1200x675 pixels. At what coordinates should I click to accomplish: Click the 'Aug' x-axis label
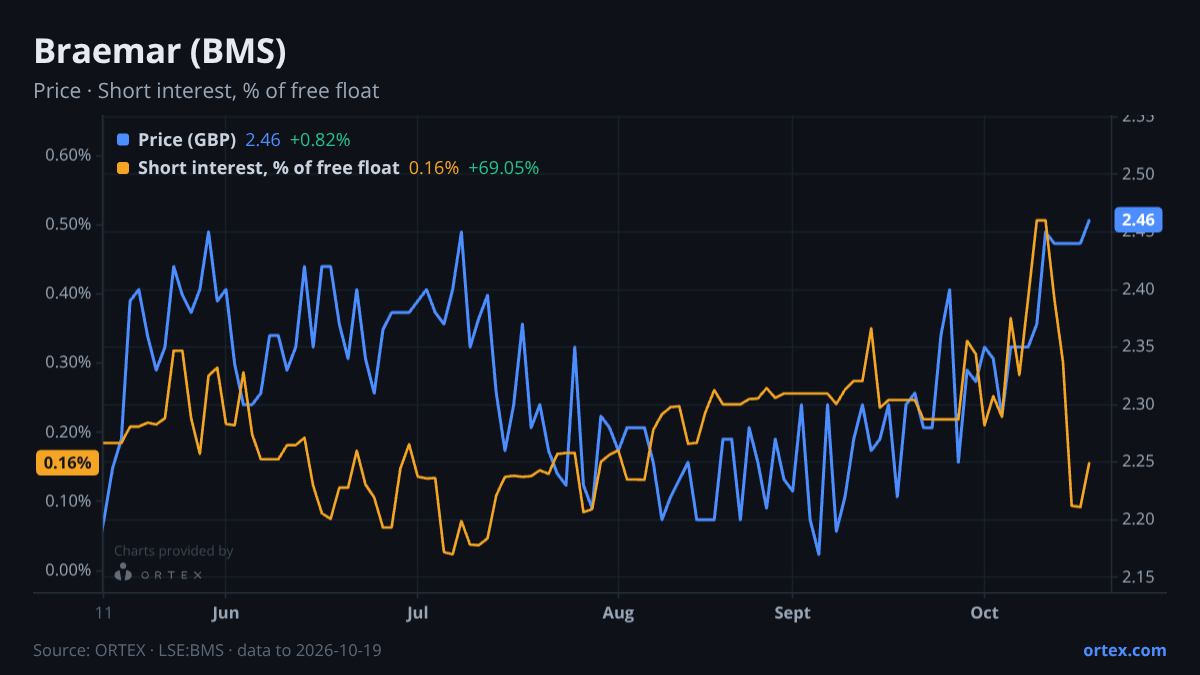619,613
